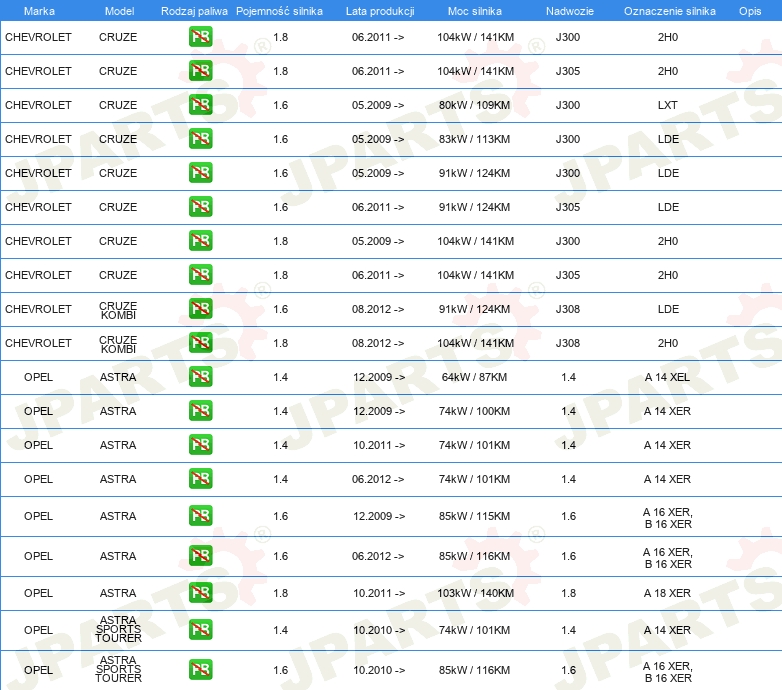
Task: Click A 16 XER, B 16 XER in the 115KM row
Action: pos(668,518)
